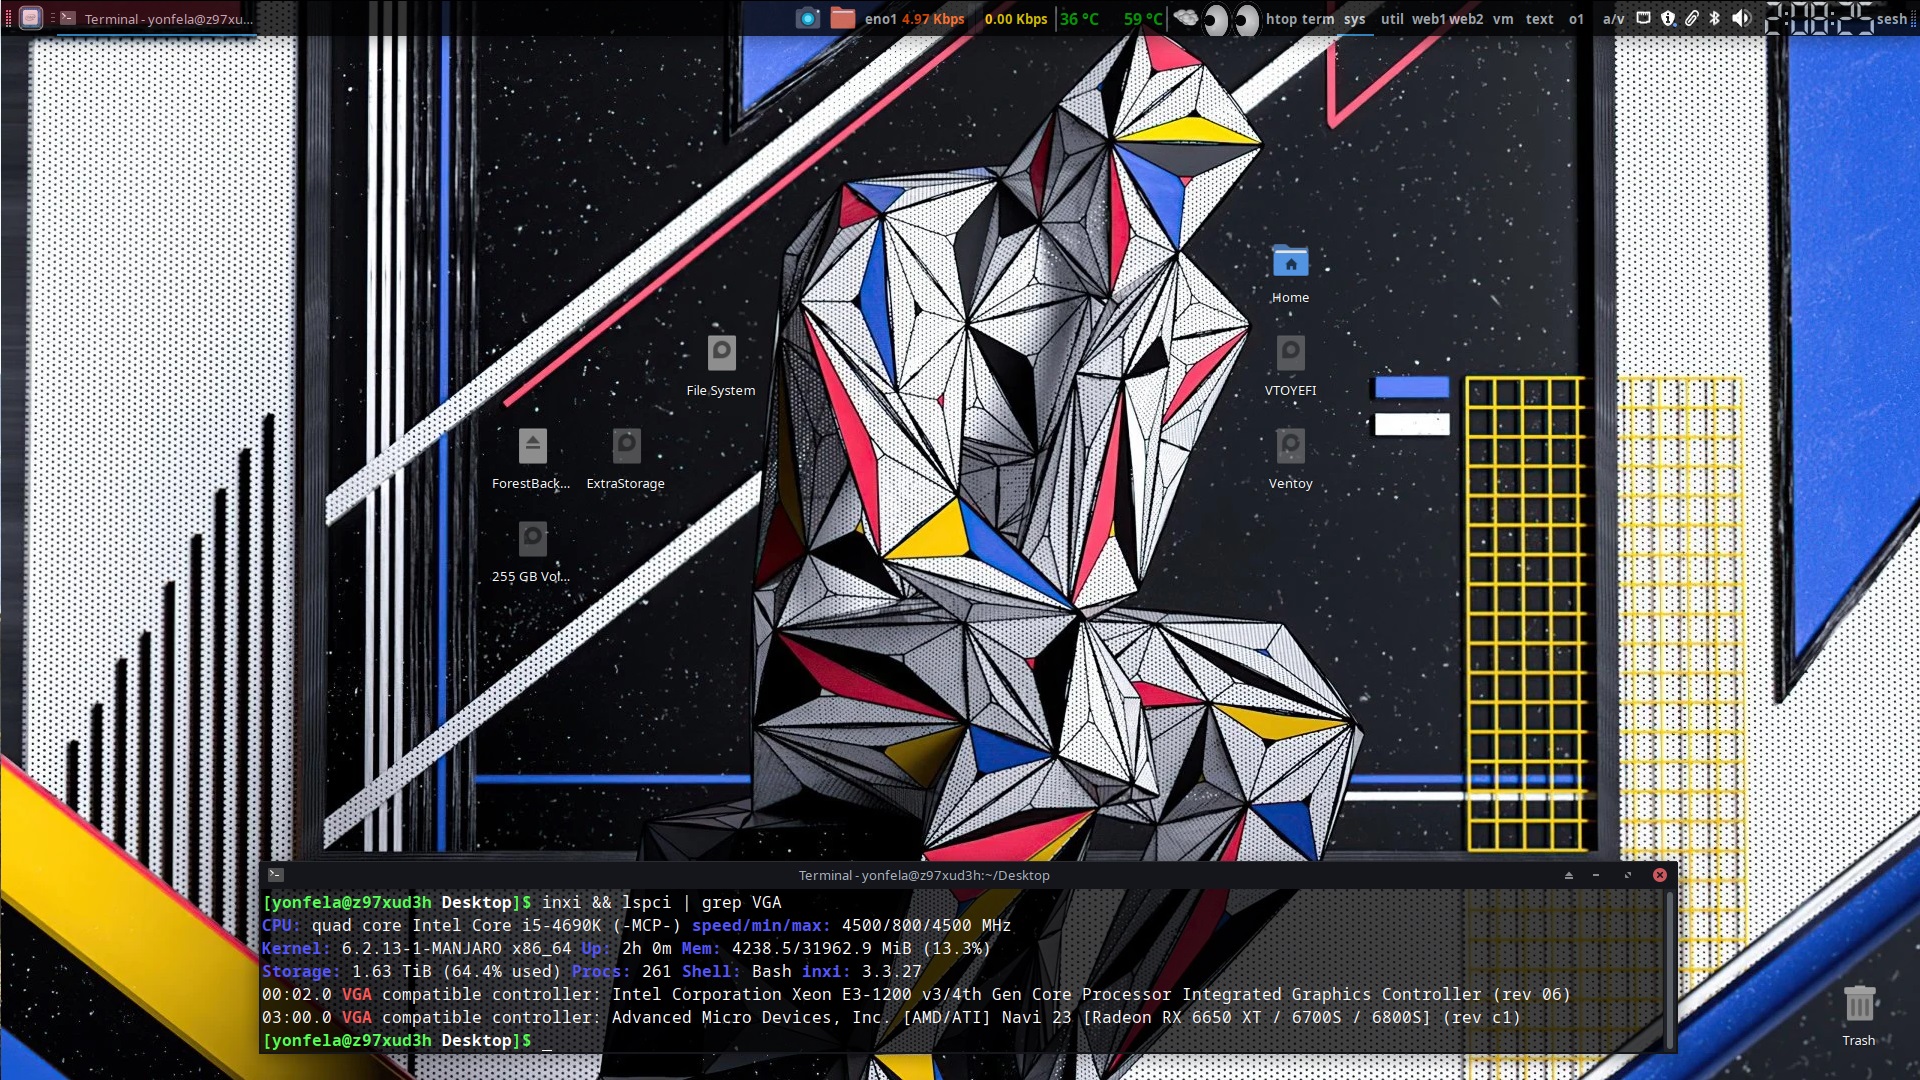1920x1080 pixels.
Task: Open the file manager folder icon in the panel
Action: [843, 18]
